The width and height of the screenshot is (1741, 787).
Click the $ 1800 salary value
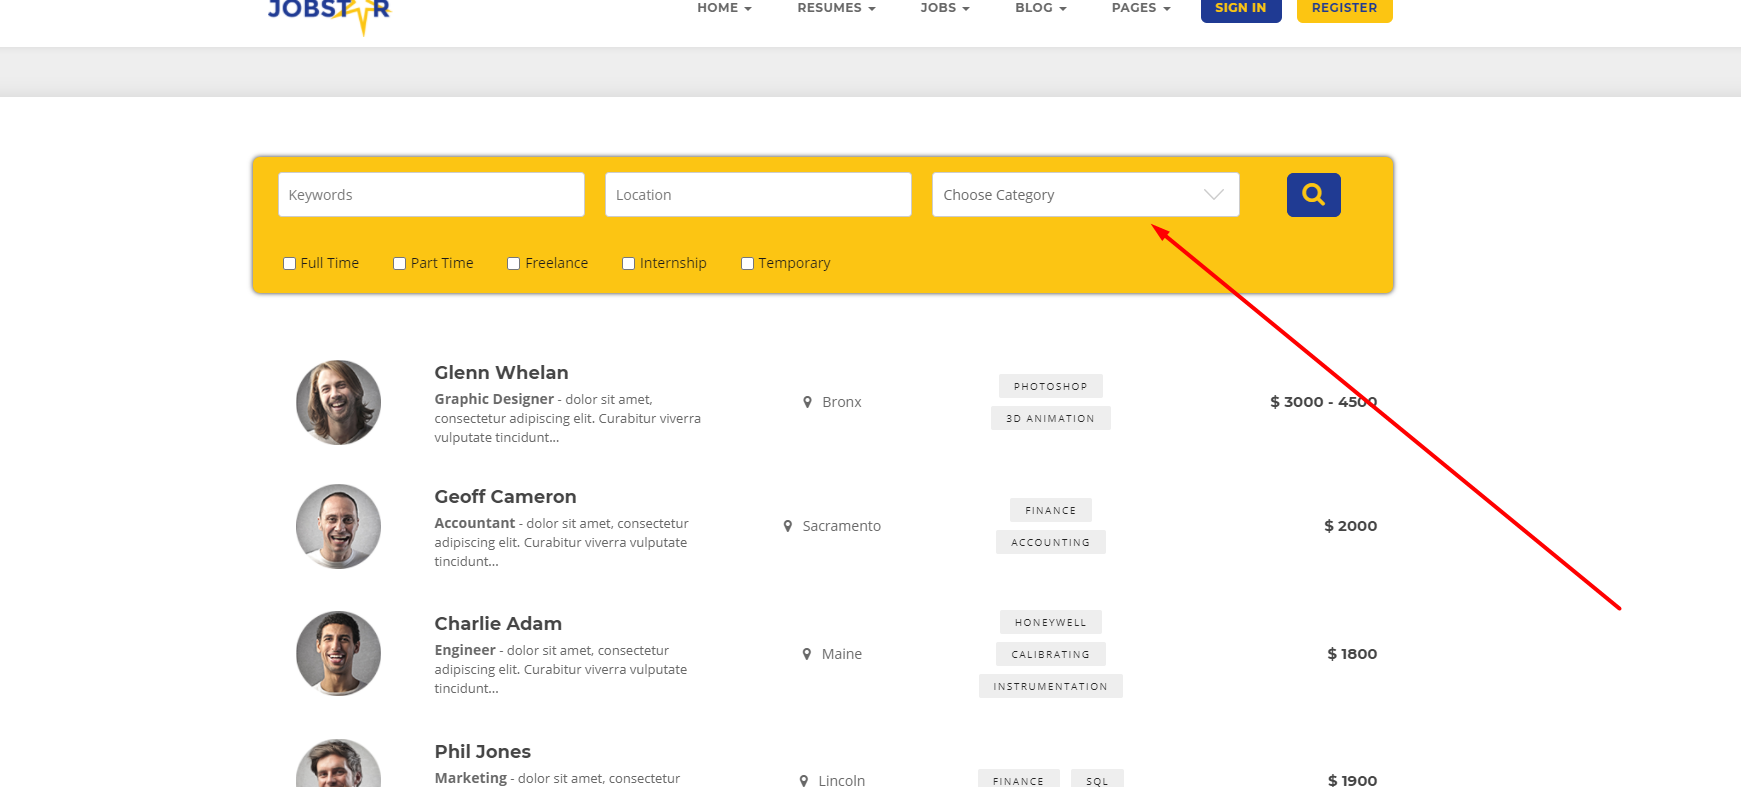1352,654
